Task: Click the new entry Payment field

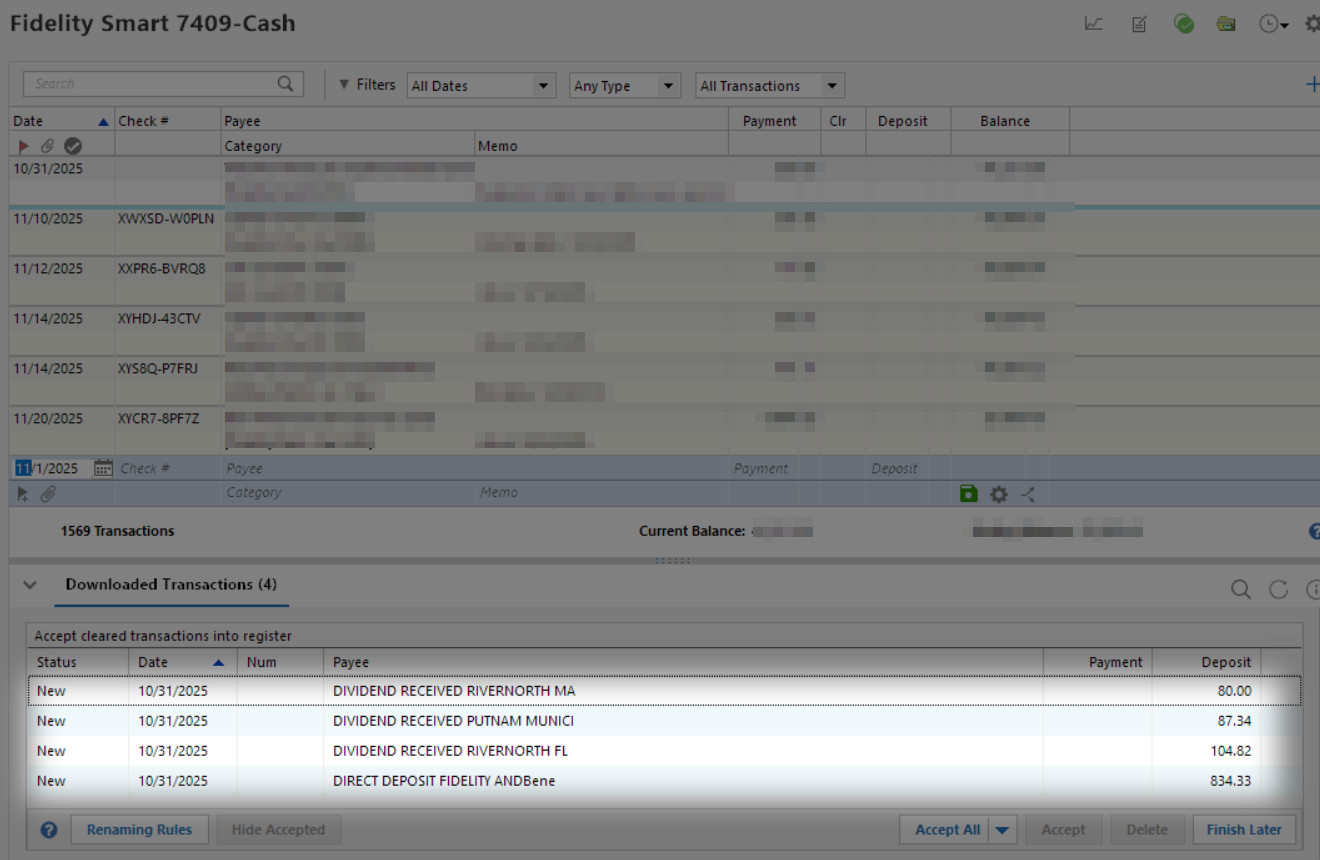Action: point(775,468)
